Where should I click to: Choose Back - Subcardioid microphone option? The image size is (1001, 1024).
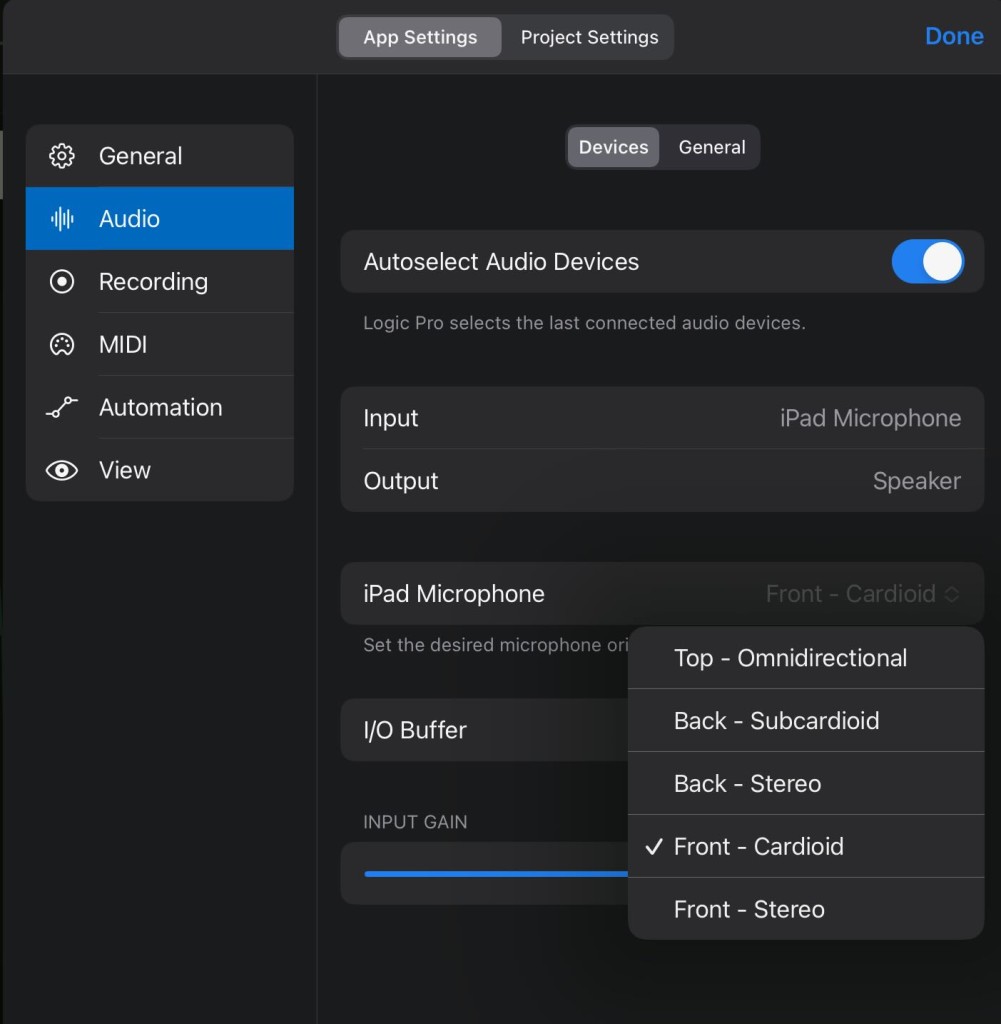click(x=776, y=721)
